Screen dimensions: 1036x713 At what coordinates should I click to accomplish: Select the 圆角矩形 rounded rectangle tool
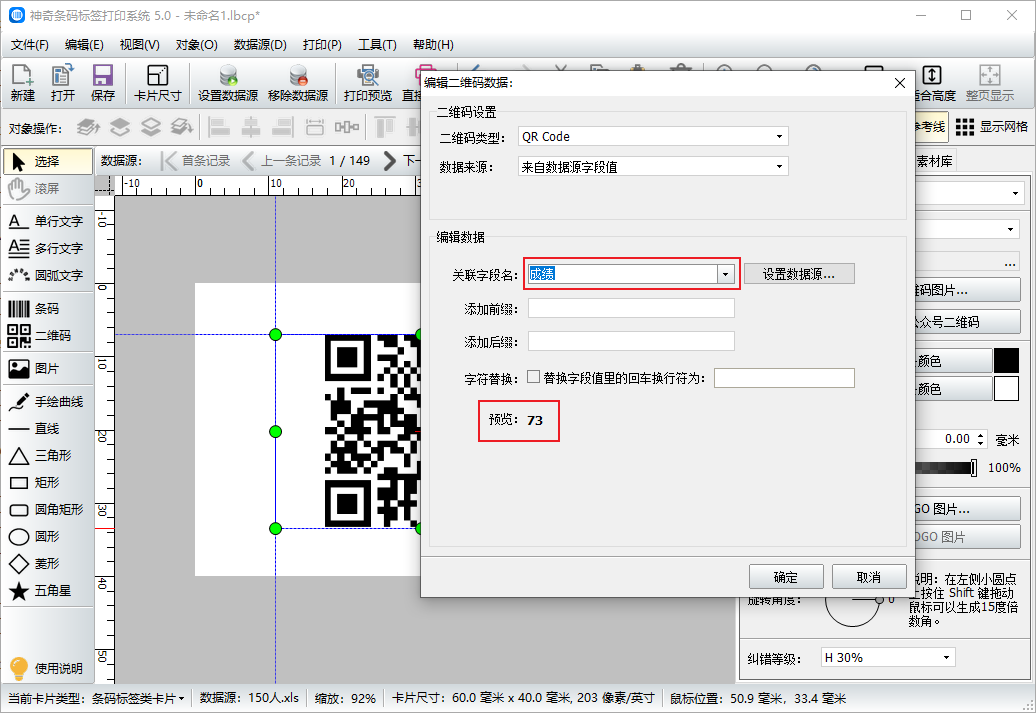48,509
